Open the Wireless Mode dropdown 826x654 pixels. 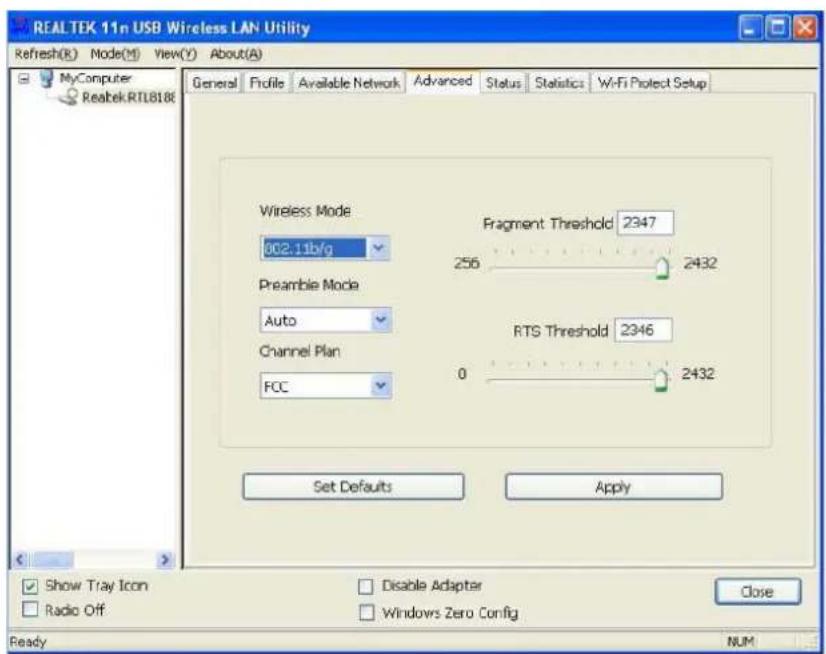click(x=378, y=248)
